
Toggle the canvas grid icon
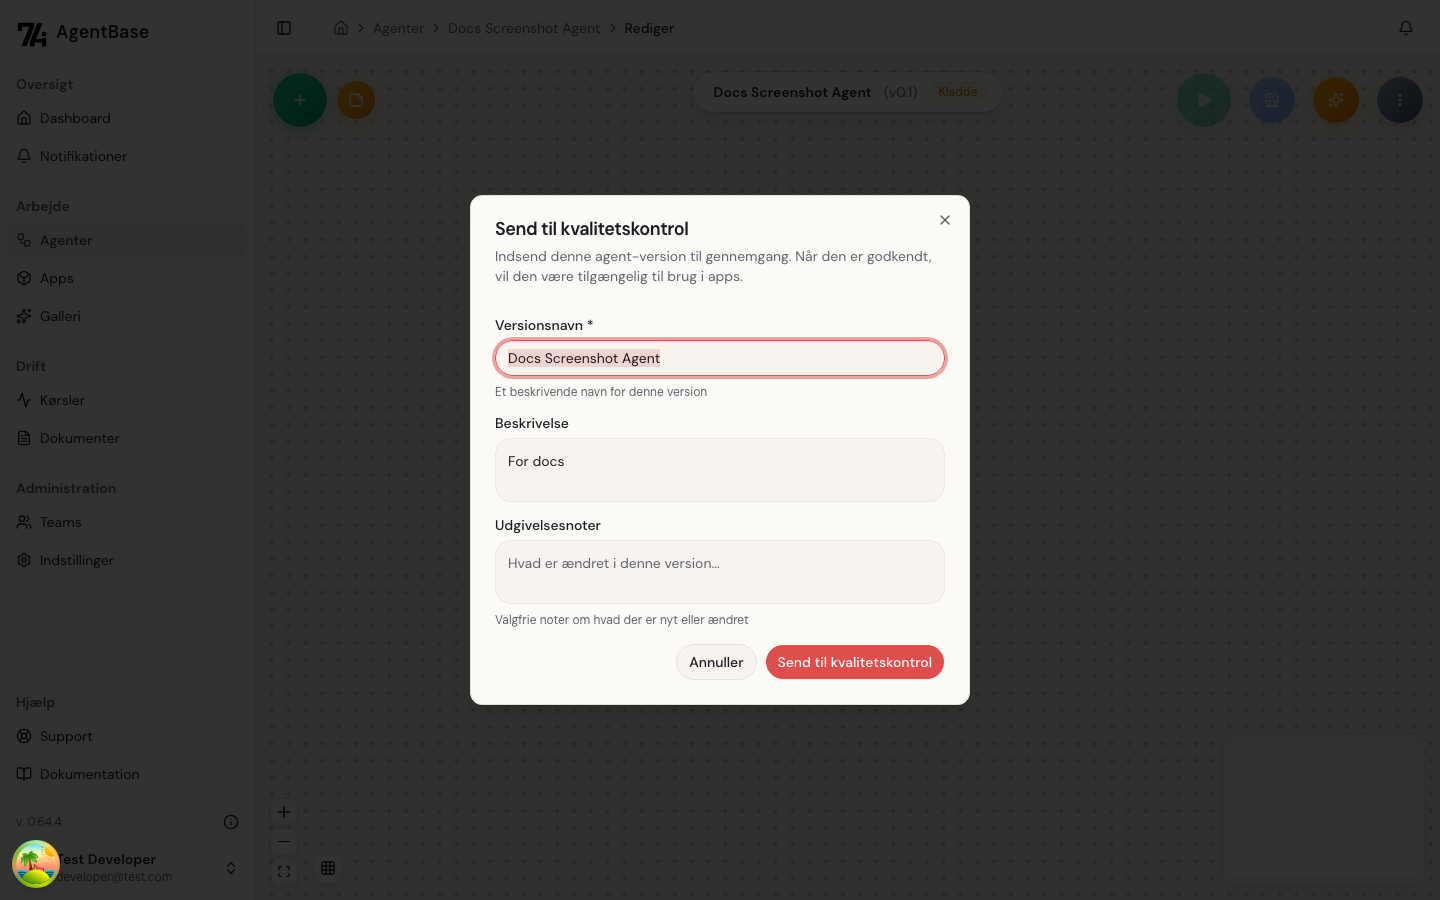[328, 868]
